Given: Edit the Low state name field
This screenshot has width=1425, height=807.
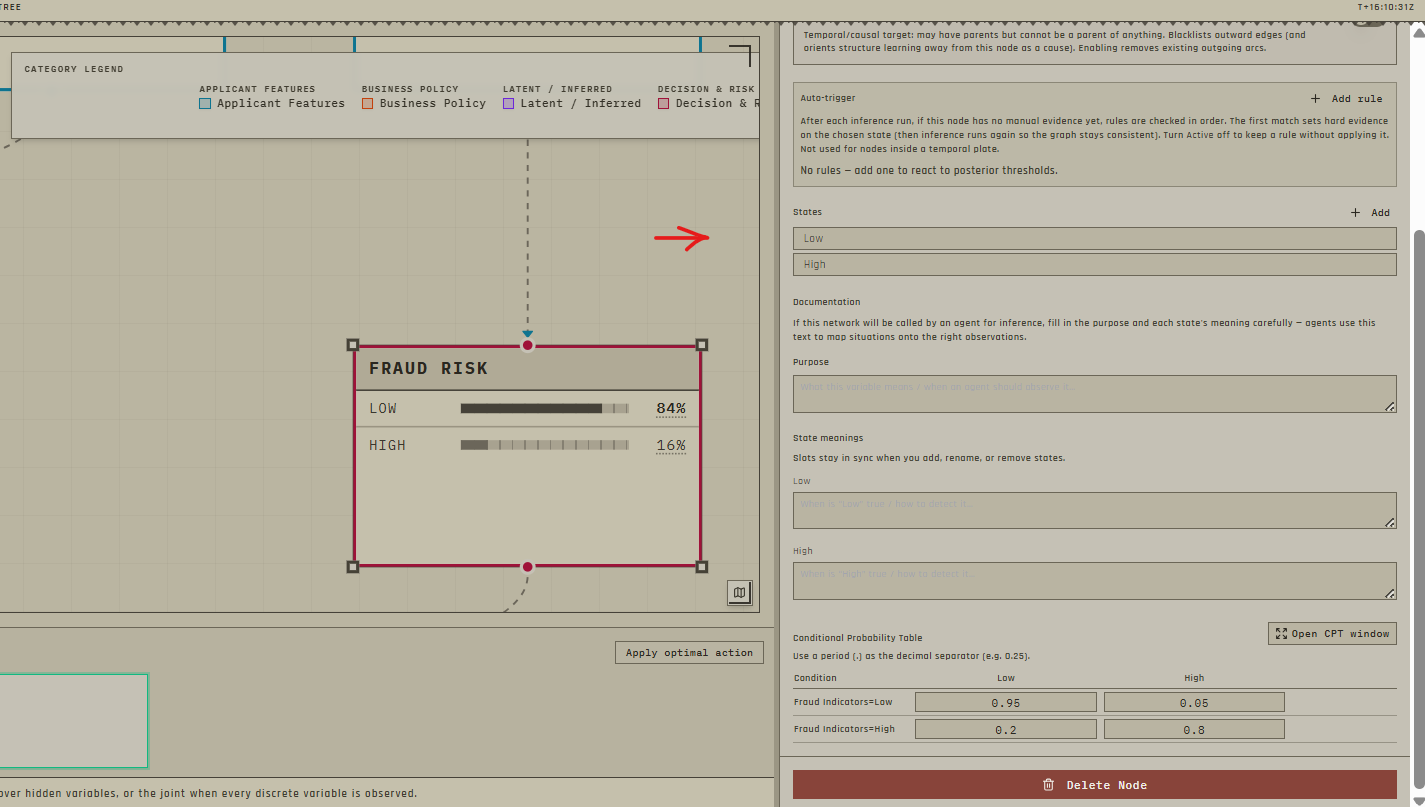Looking at the screenshot, I should 1094,238.
